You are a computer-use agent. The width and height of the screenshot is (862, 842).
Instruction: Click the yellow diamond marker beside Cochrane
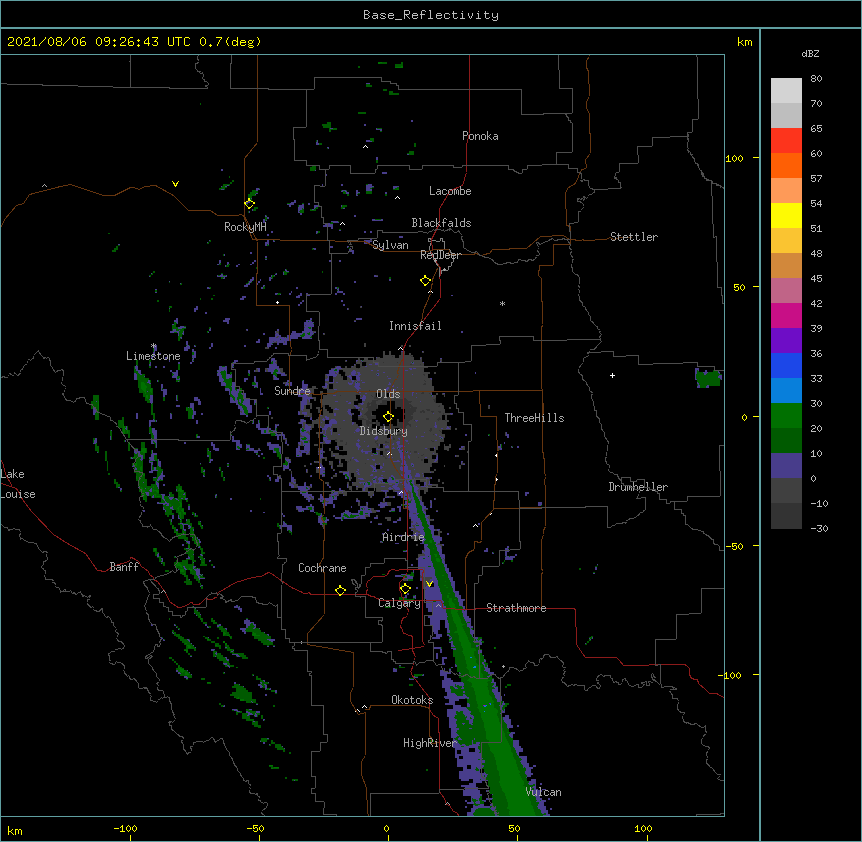[340, 590]
